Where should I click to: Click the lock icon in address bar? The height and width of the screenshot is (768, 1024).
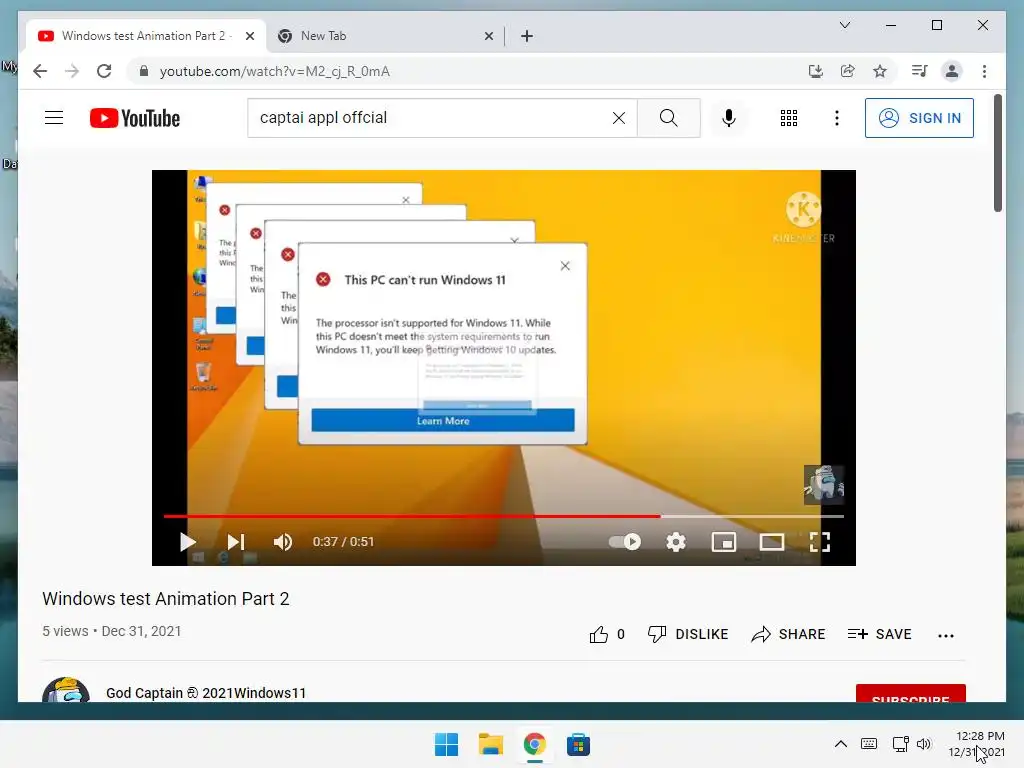(x=144, y=71)
